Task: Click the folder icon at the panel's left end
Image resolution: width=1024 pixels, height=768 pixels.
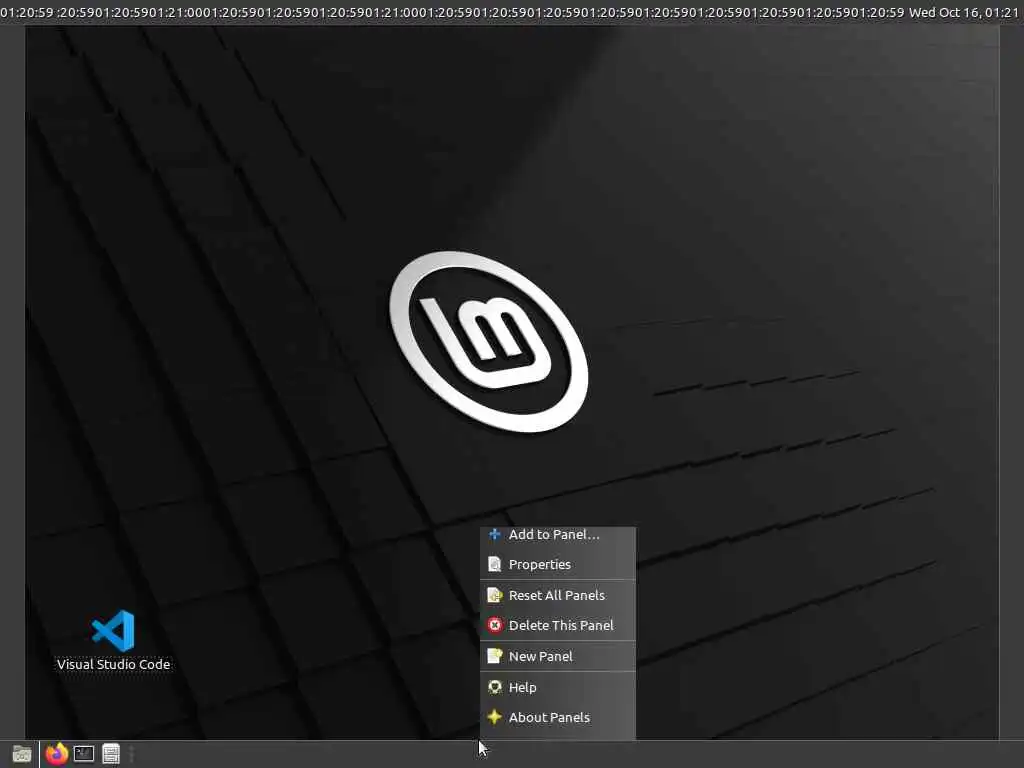Action: [22, 754]
